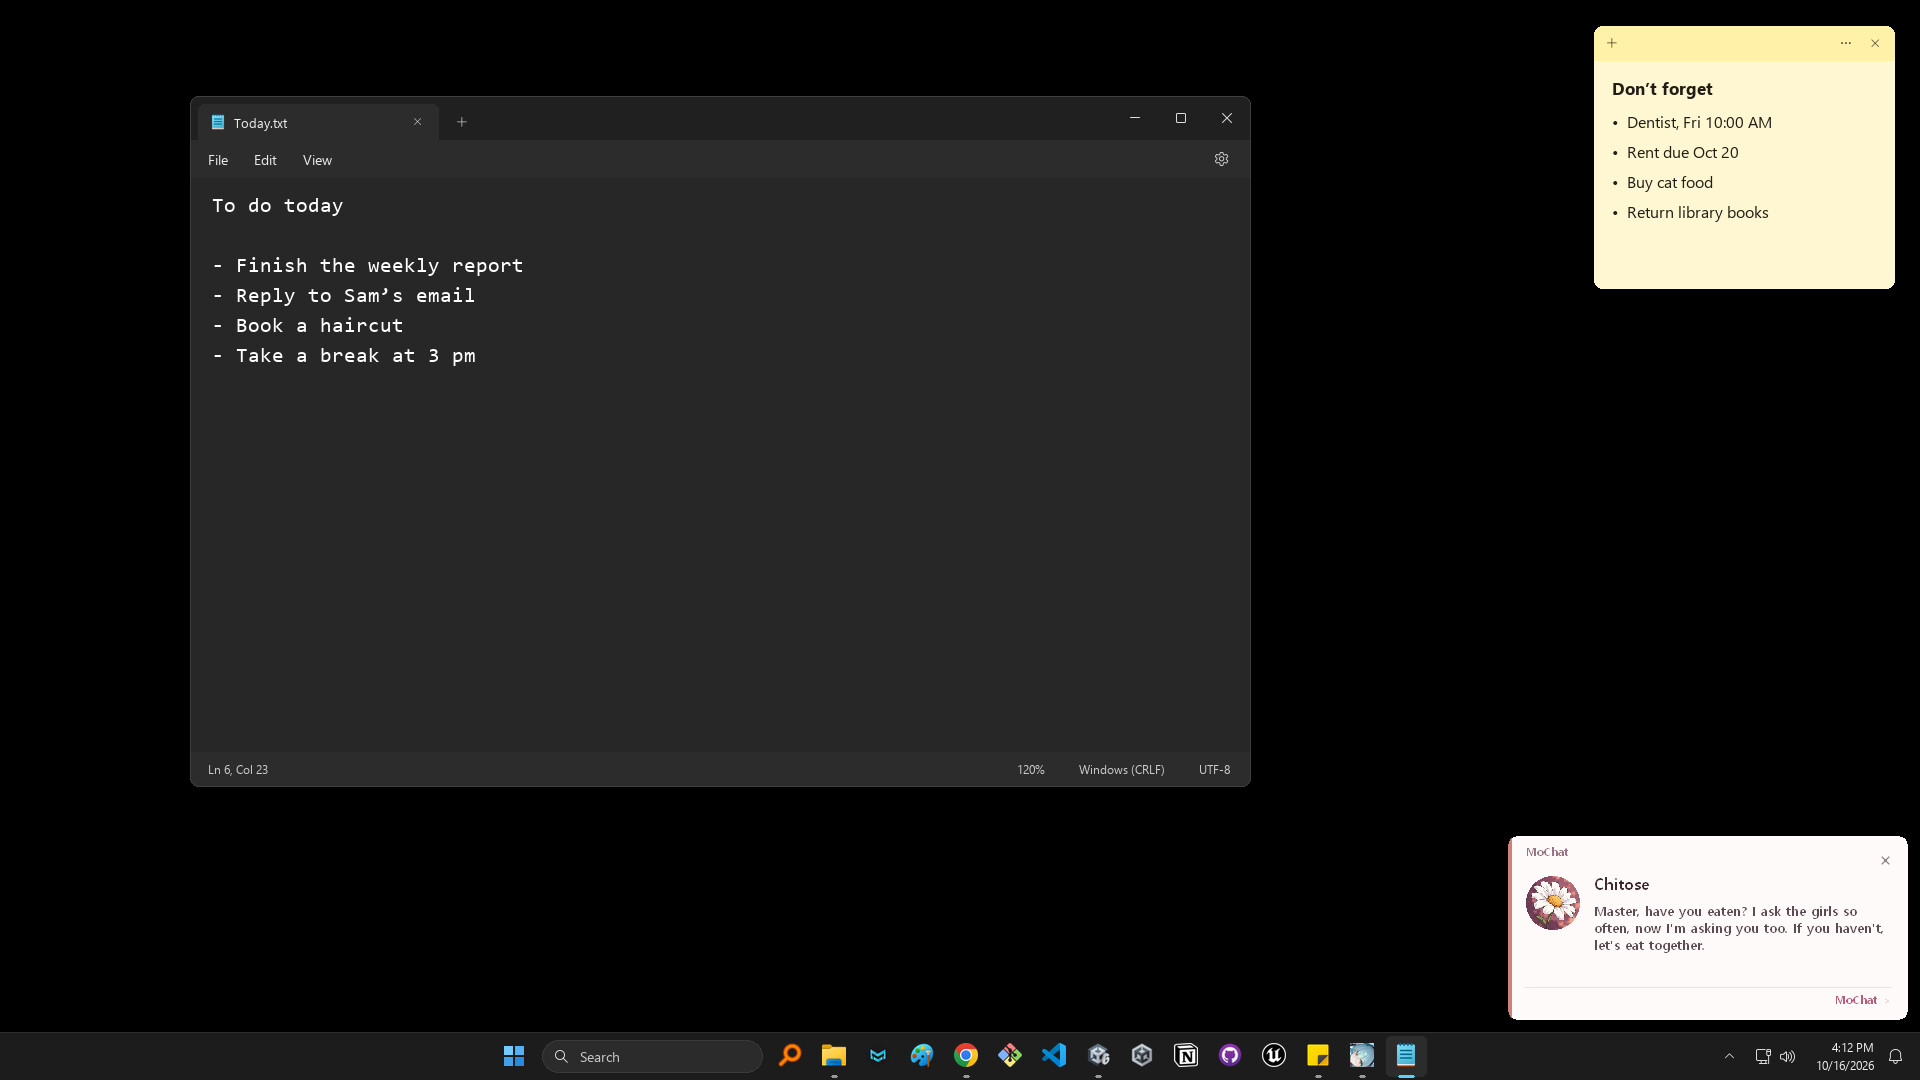Click Windows (CRLF) line ending indicator
The width and height of the screenshot is (1920, 1080).
click(1121, 770)
